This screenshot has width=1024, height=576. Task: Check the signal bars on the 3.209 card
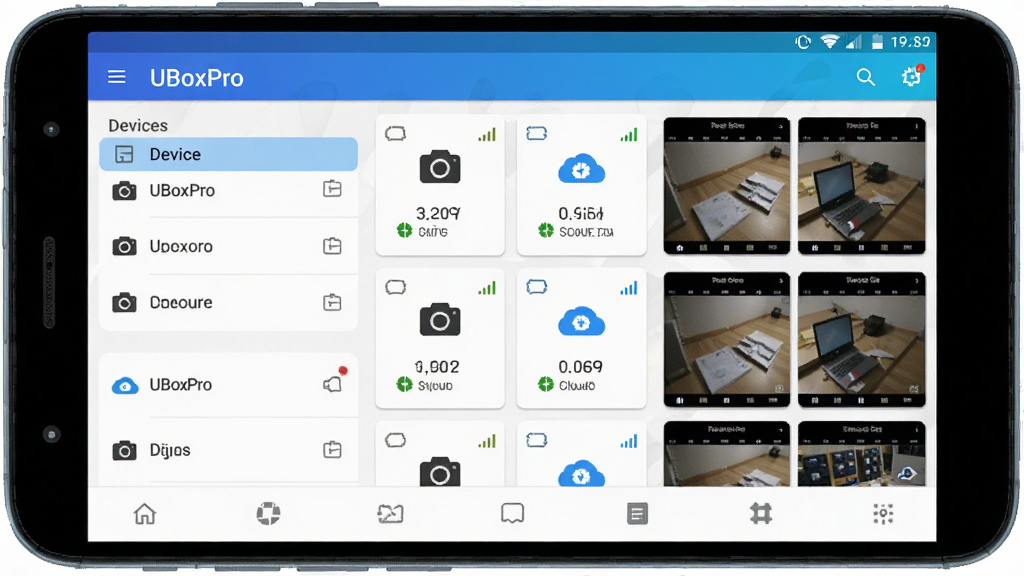tap(487, 135)
